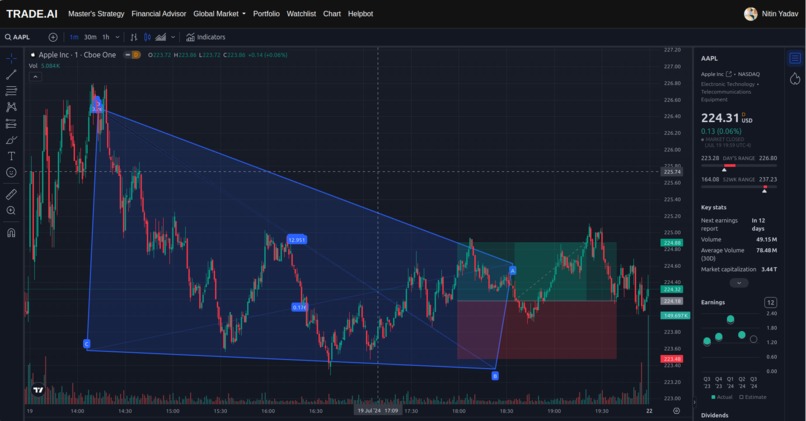
Task: Open the Financial Advisor page
Action: 159,14
